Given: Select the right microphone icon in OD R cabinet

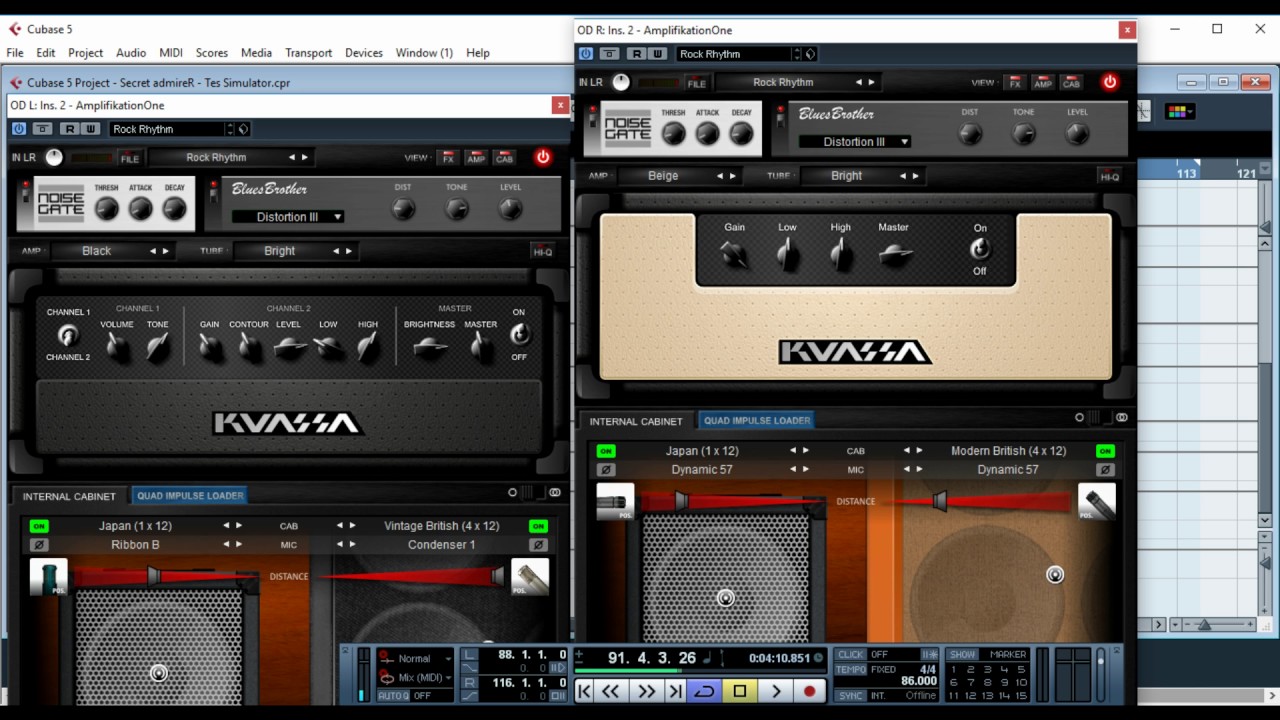Looking at the screenshot, I should click(x=1097, y=502).
